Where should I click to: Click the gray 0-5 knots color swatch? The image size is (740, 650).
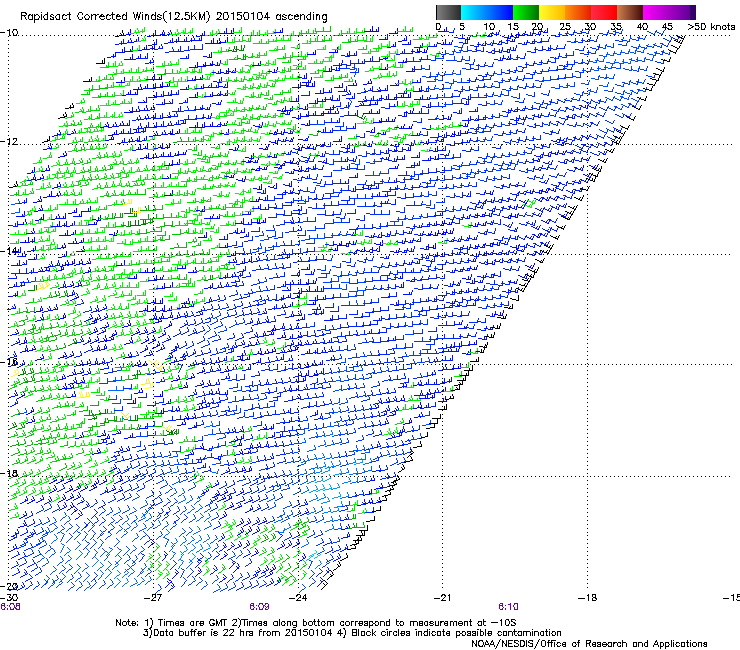click(x=448, y=12)
